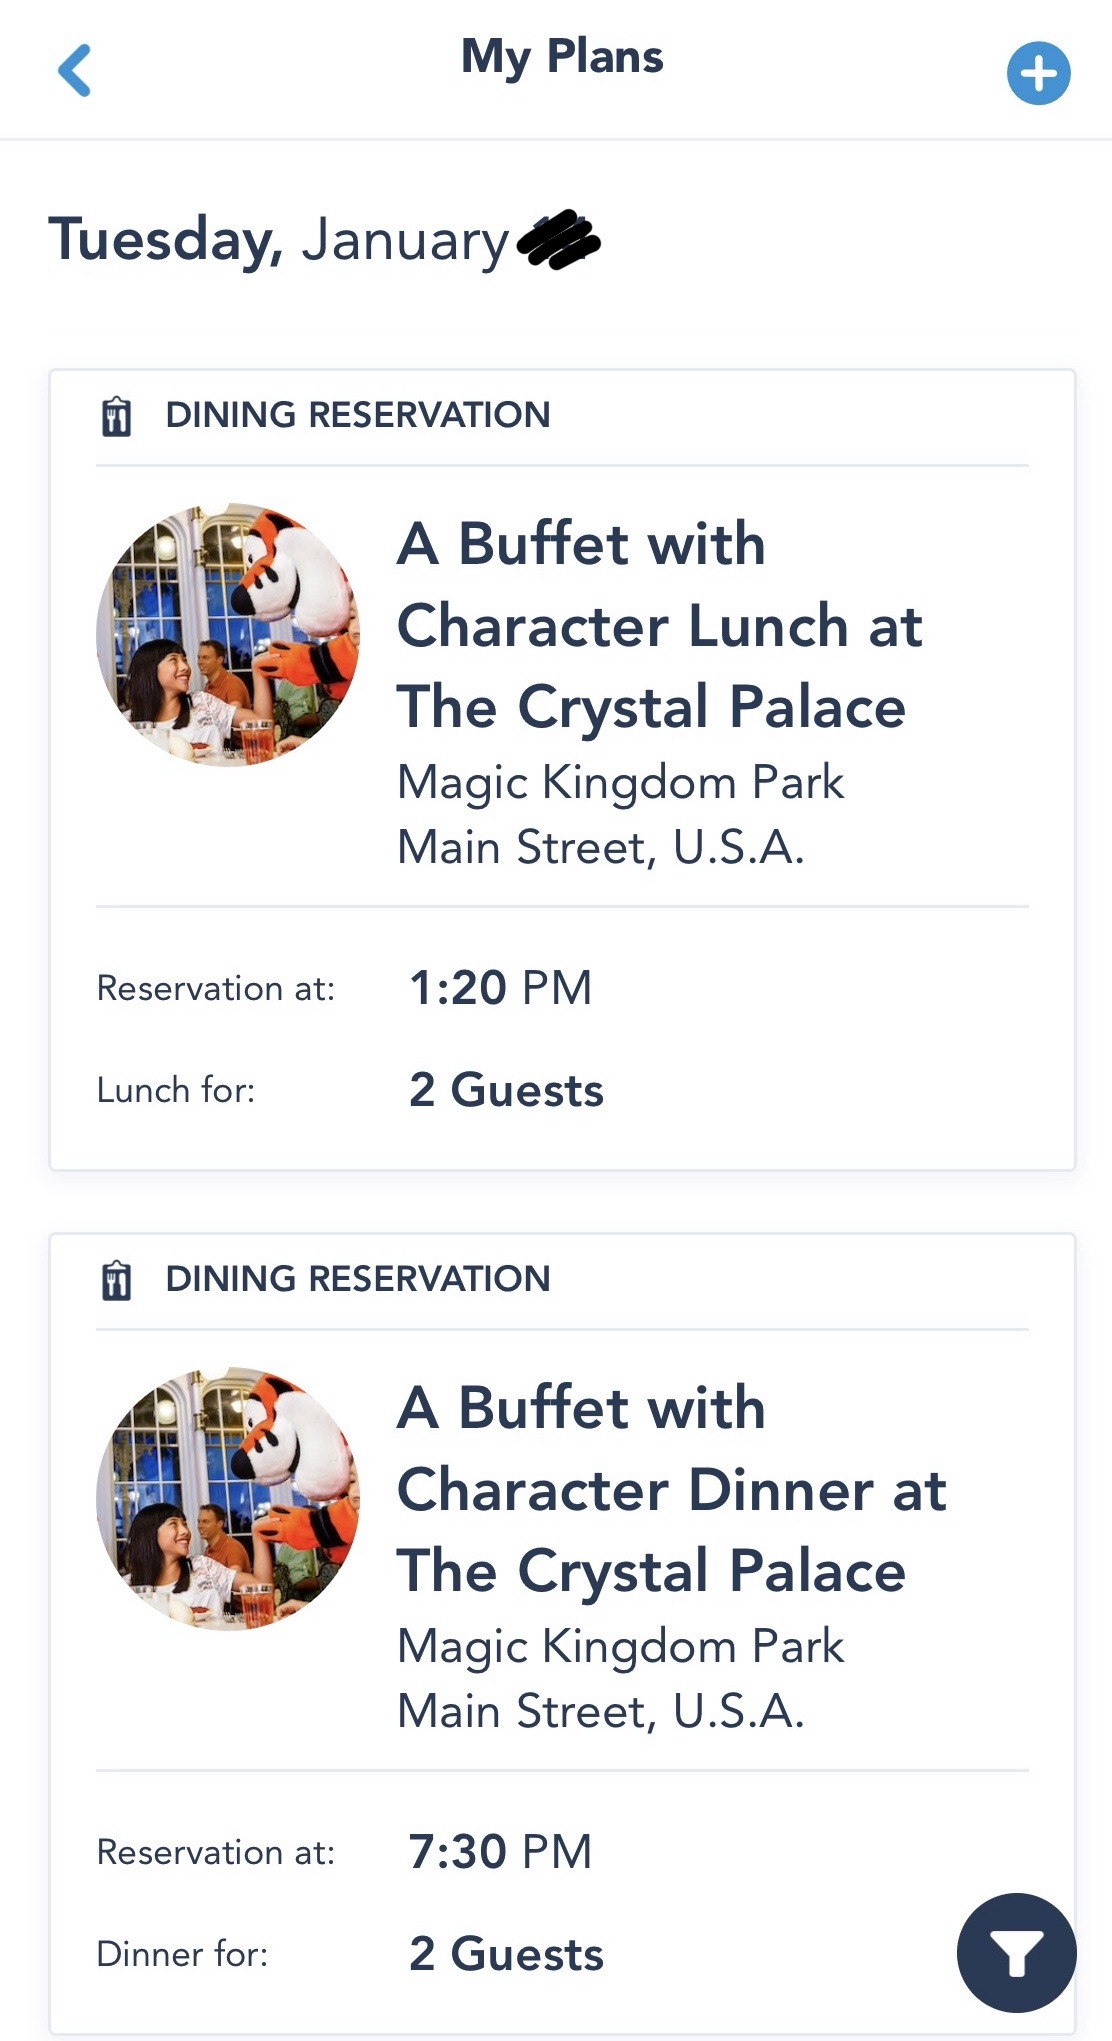The width and height of the screenshot is (1112, 2041).
Task: Tap the blue plus add-plan icon
Action: click(1038, 73)
